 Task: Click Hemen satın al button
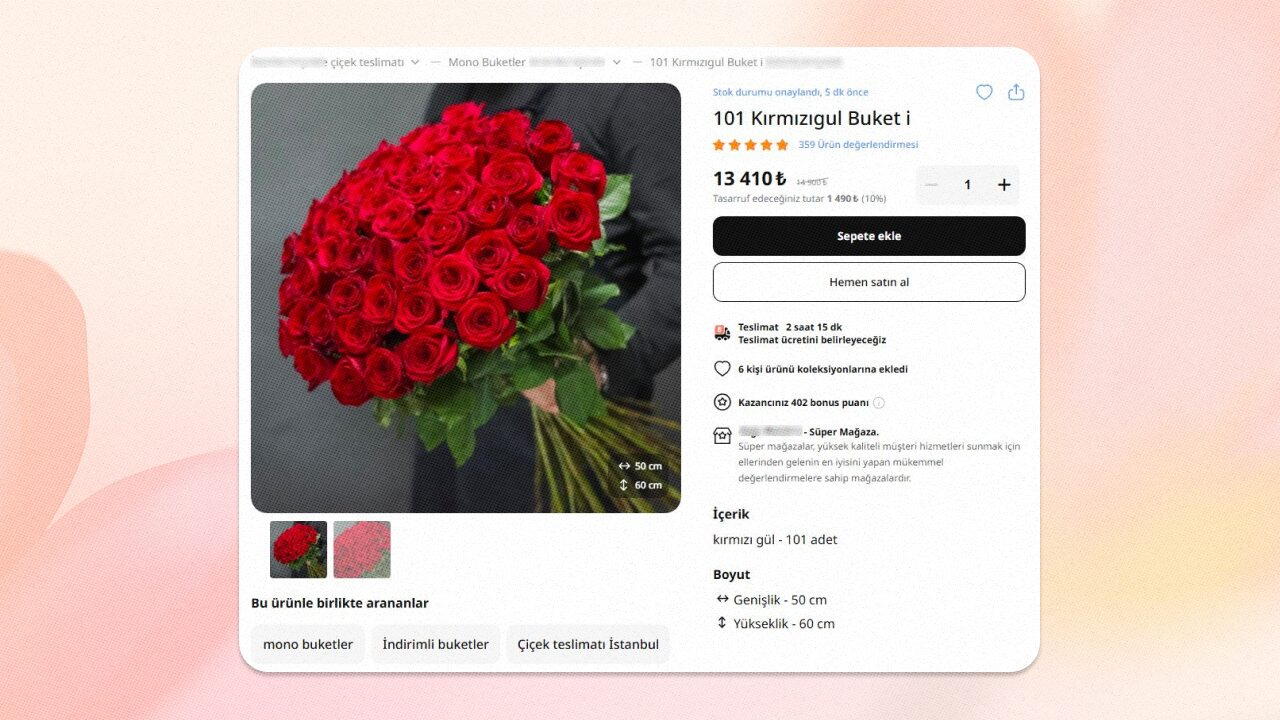[x=869, y=282]
